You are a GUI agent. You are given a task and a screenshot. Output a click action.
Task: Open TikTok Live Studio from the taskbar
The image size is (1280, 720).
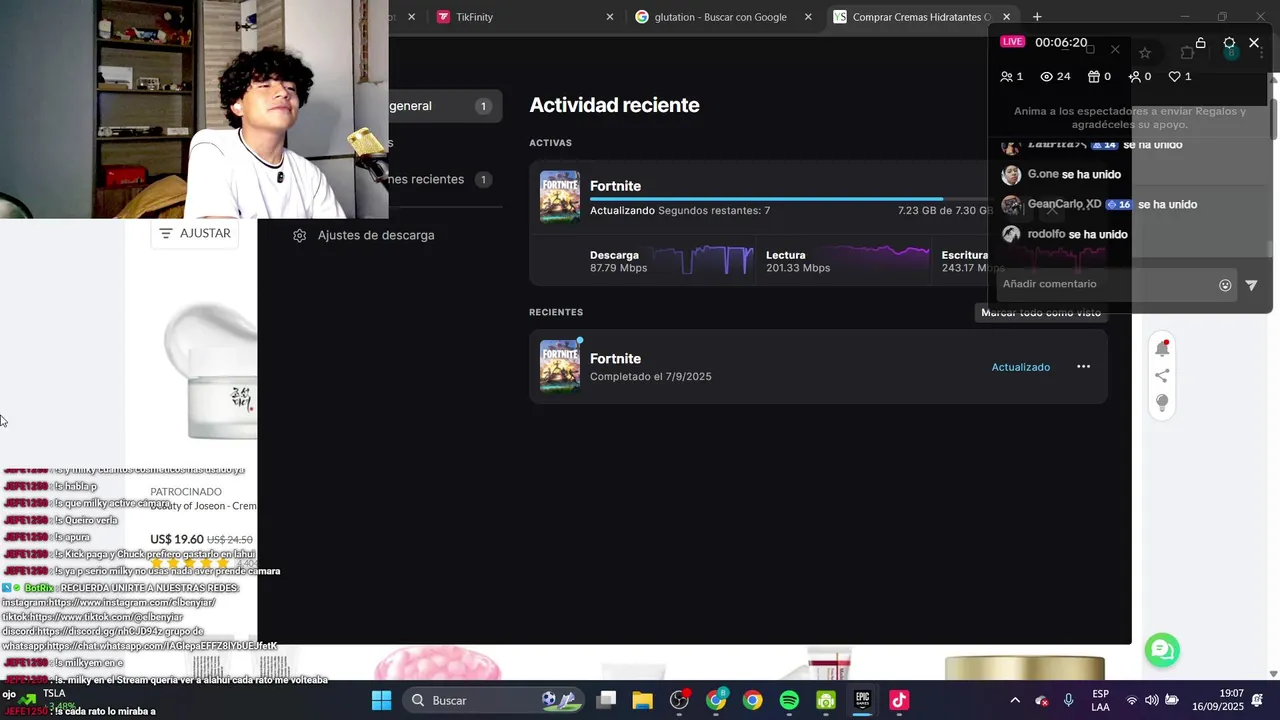coord(899,700)
